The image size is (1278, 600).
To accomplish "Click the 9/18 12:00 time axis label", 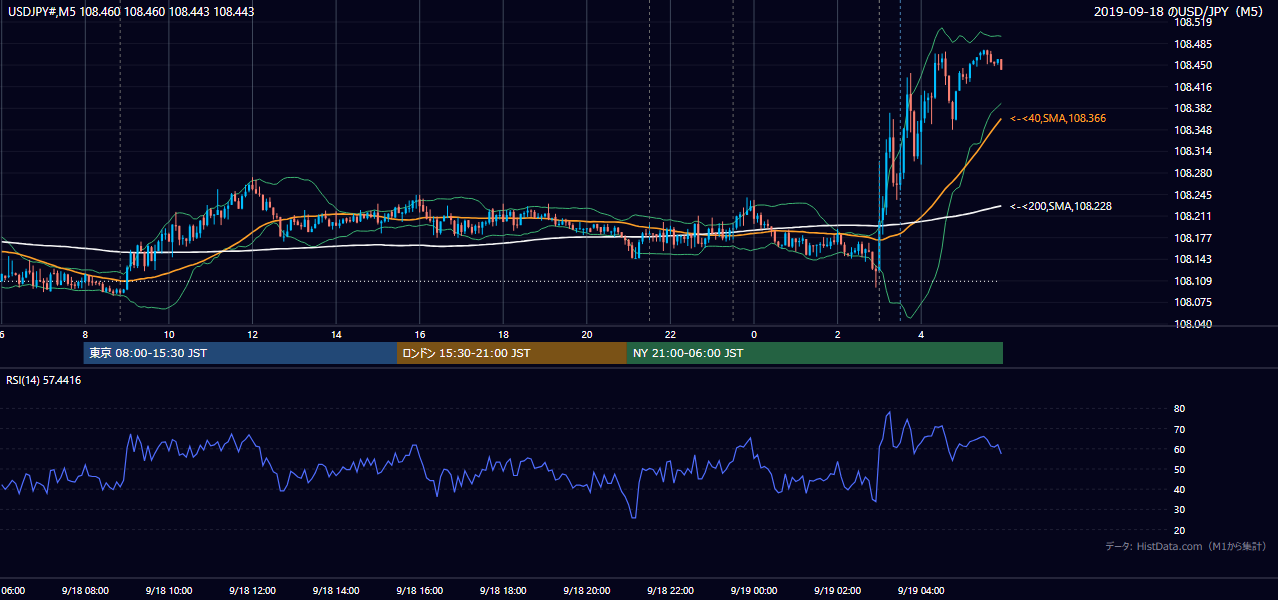I will (252, 591).
